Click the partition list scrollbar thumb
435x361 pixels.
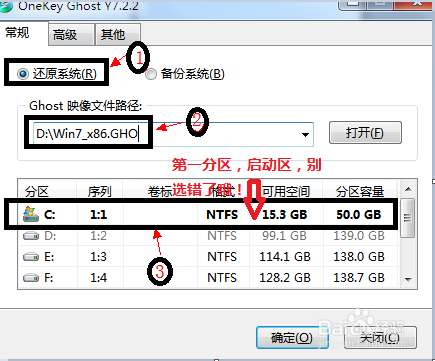408,218
